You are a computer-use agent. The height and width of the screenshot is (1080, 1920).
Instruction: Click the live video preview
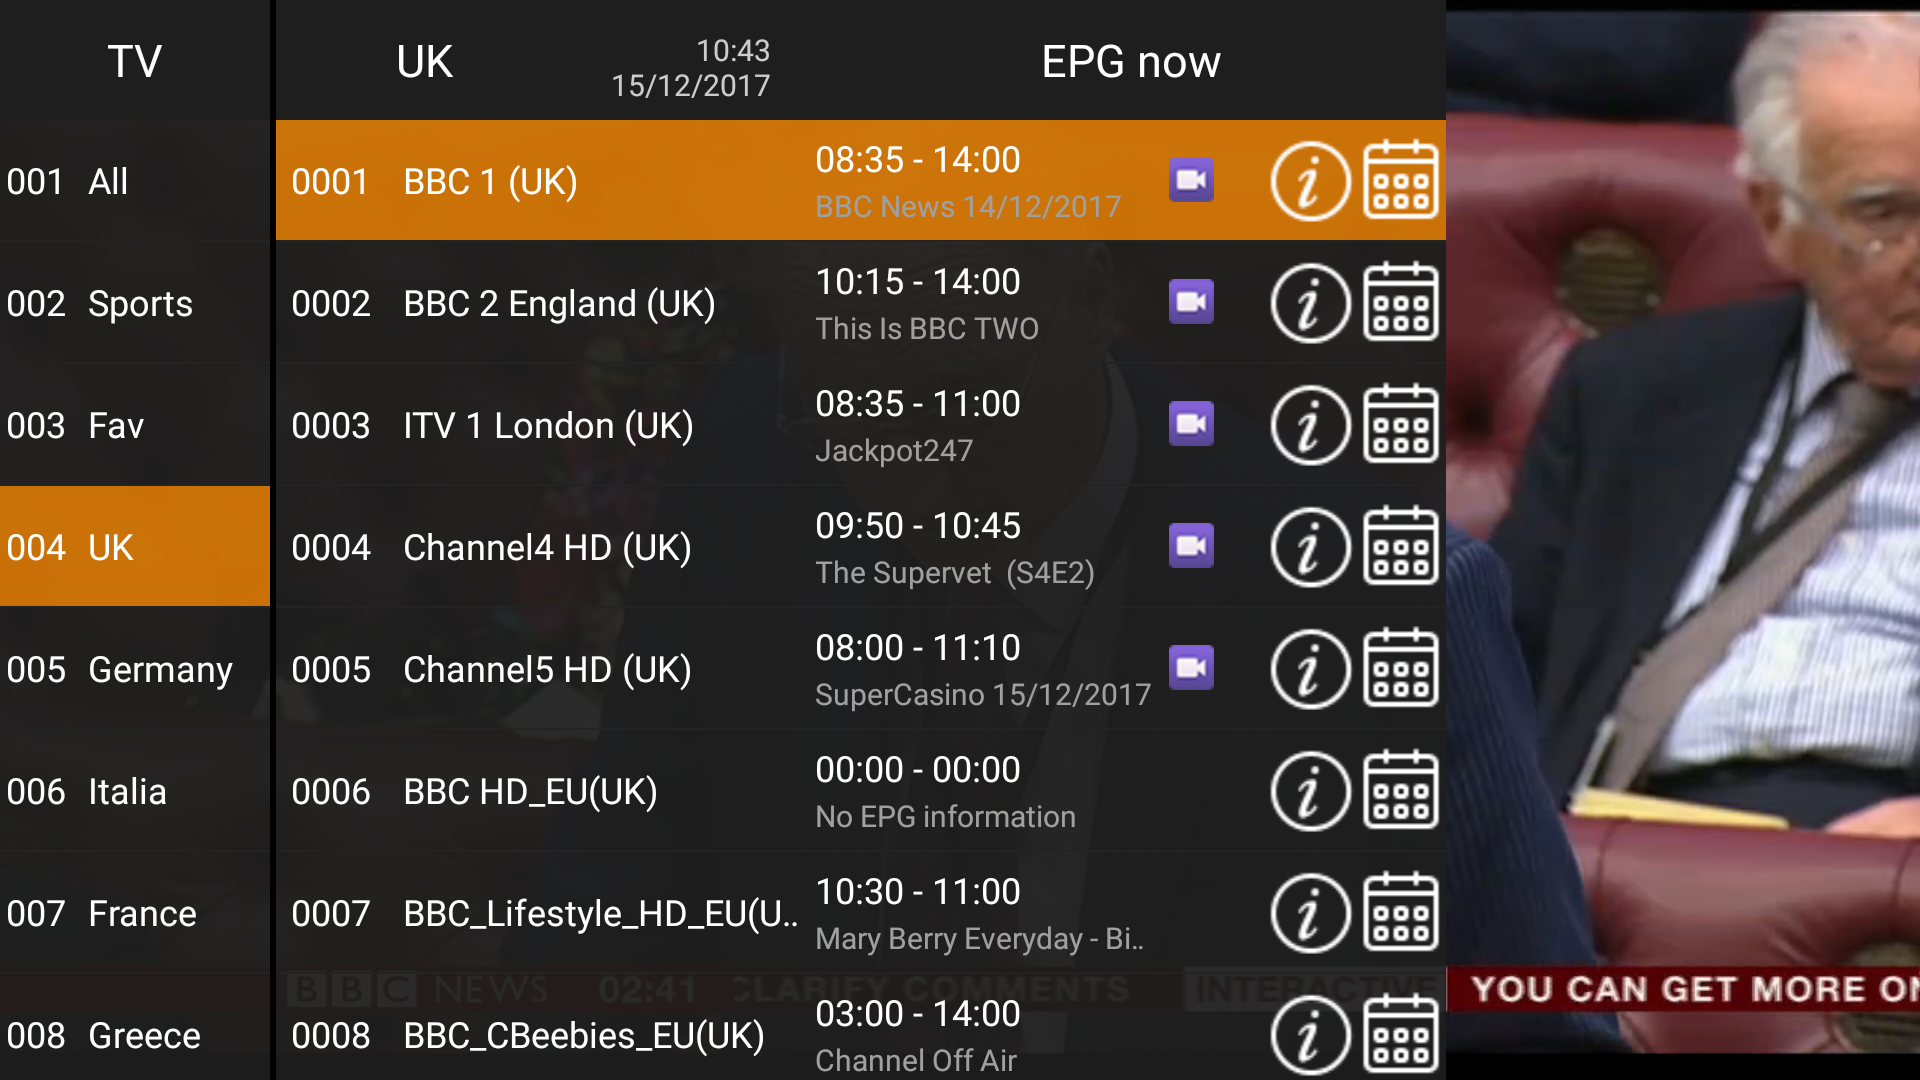point(1683,540)
